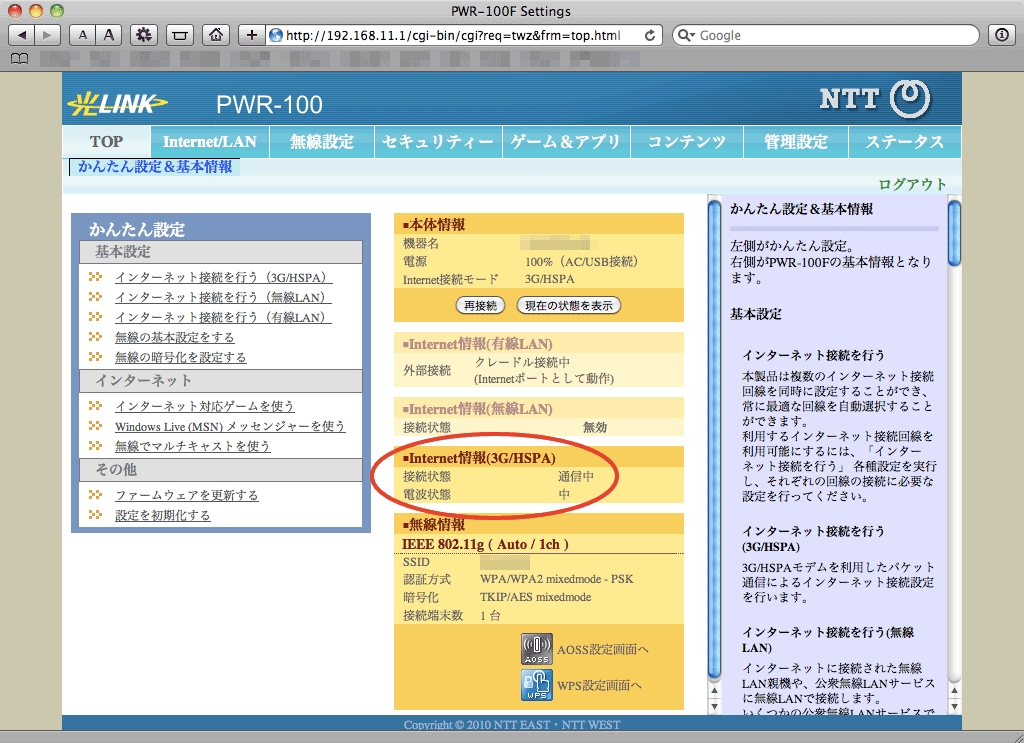Click the help panel right scrollbar thumb

[954, 233]
